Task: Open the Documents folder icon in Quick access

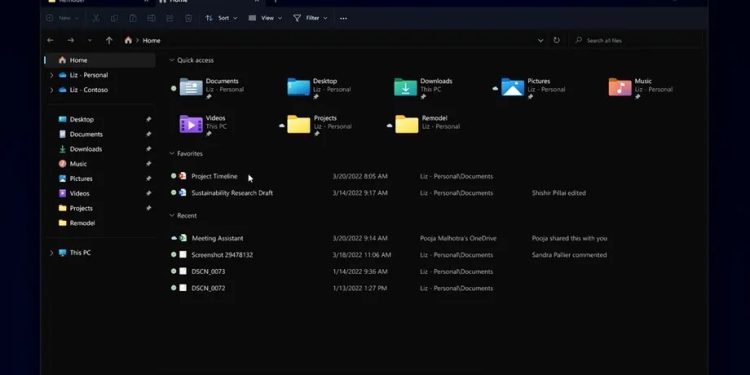Action: pyautogui.click(x=191, y=88)
